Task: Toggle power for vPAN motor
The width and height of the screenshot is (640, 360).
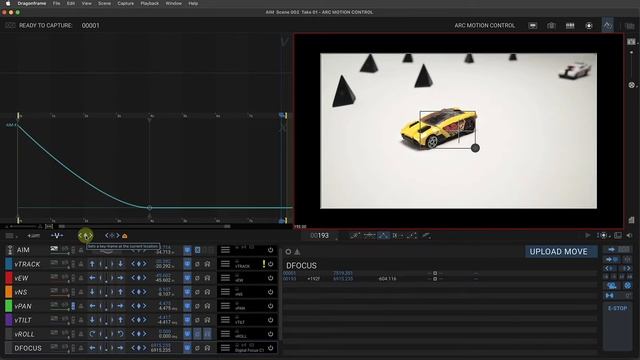Action: coord(270,306)
